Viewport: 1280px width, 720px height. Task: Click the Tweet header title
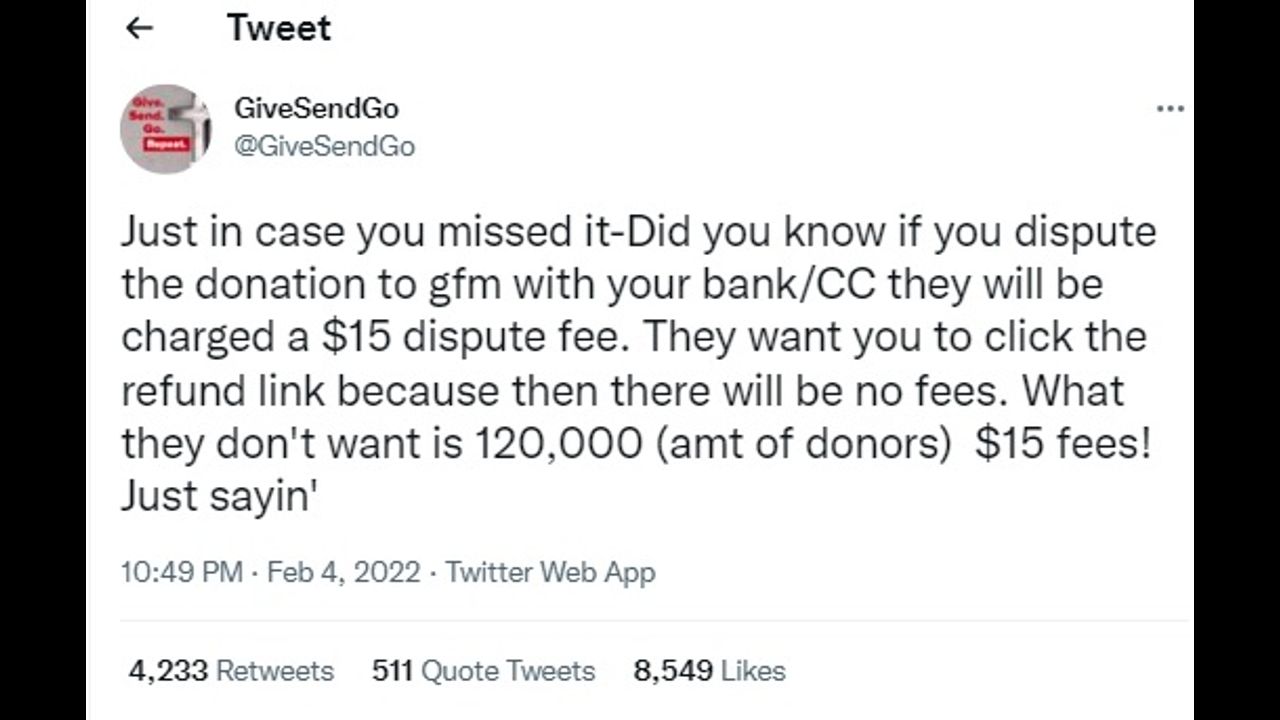pyautogui.click(x=279, y=28)
